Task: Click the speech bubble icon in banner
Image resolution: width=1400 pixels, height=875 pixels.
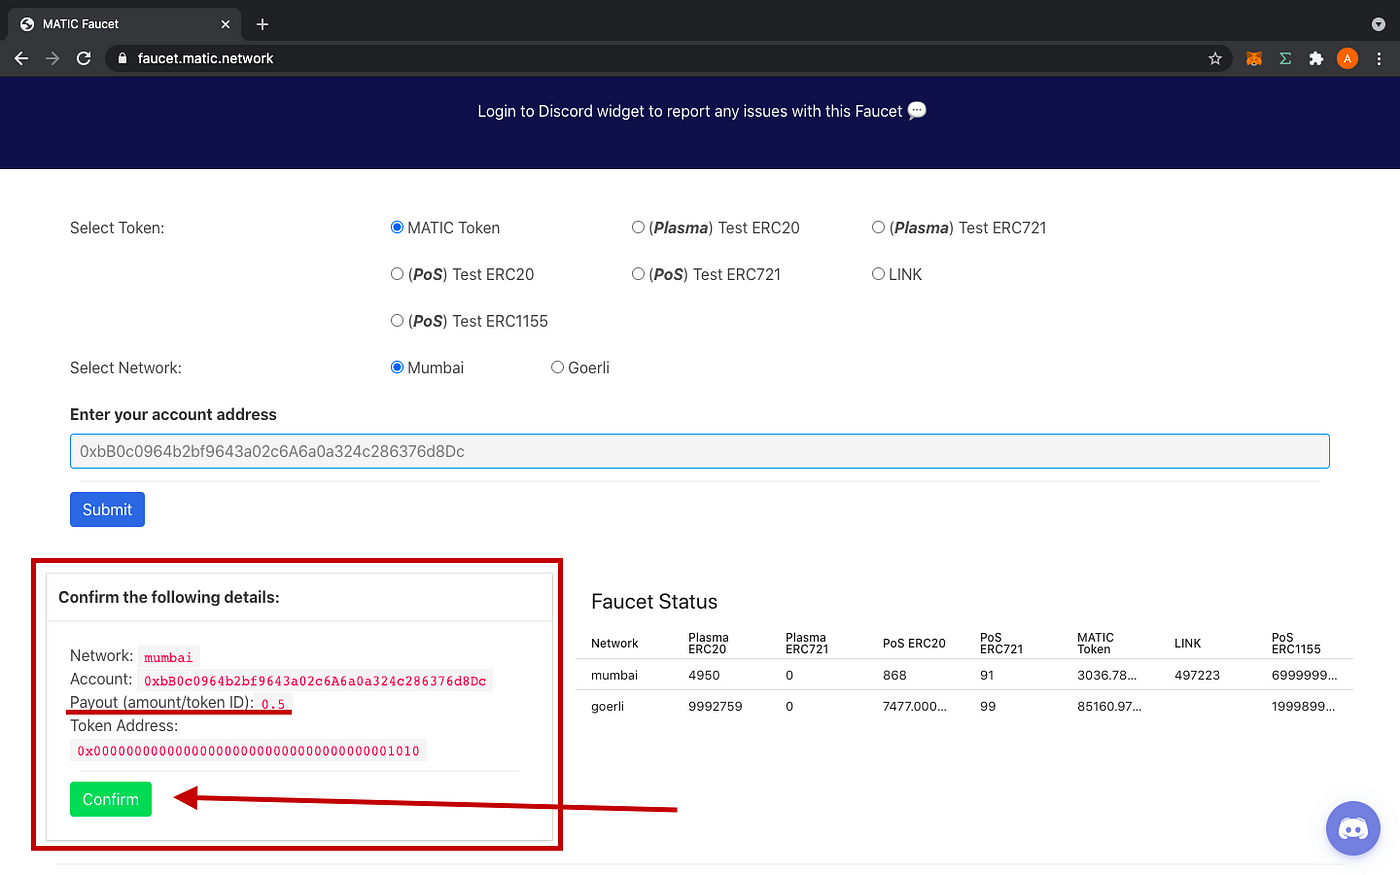Action: [x=917, y=111]
